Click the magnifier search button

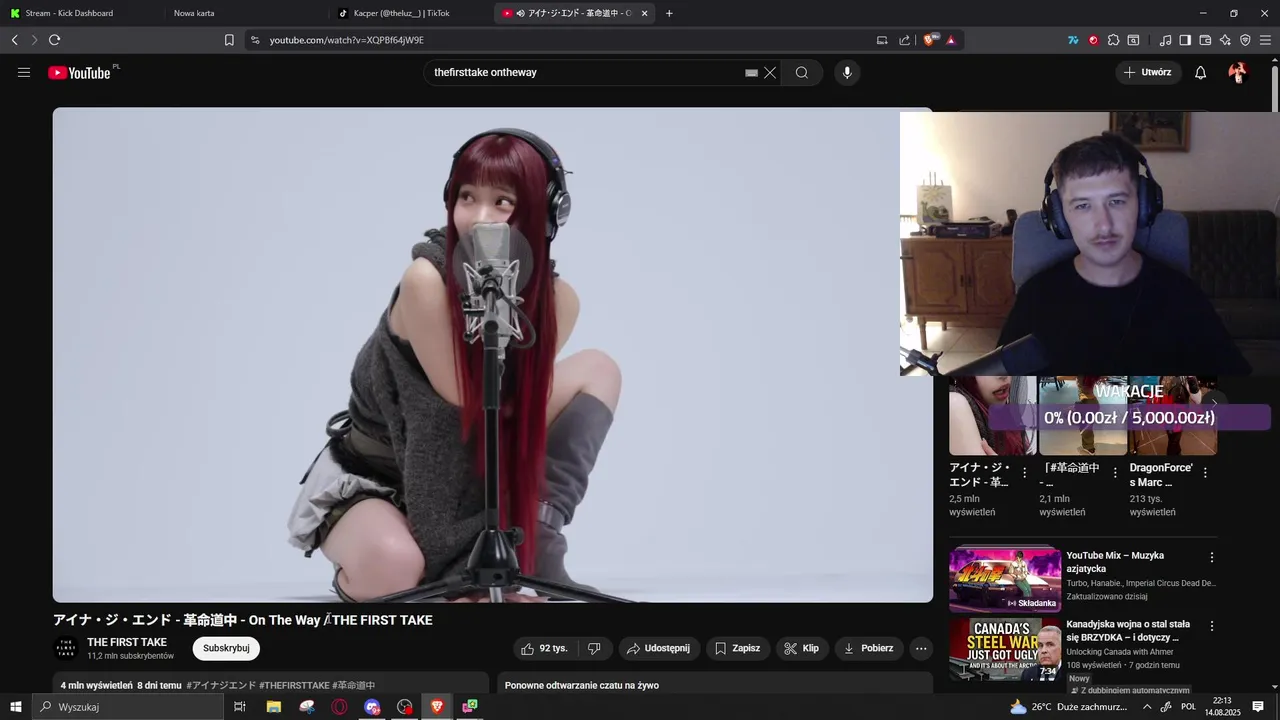(802, 72)
